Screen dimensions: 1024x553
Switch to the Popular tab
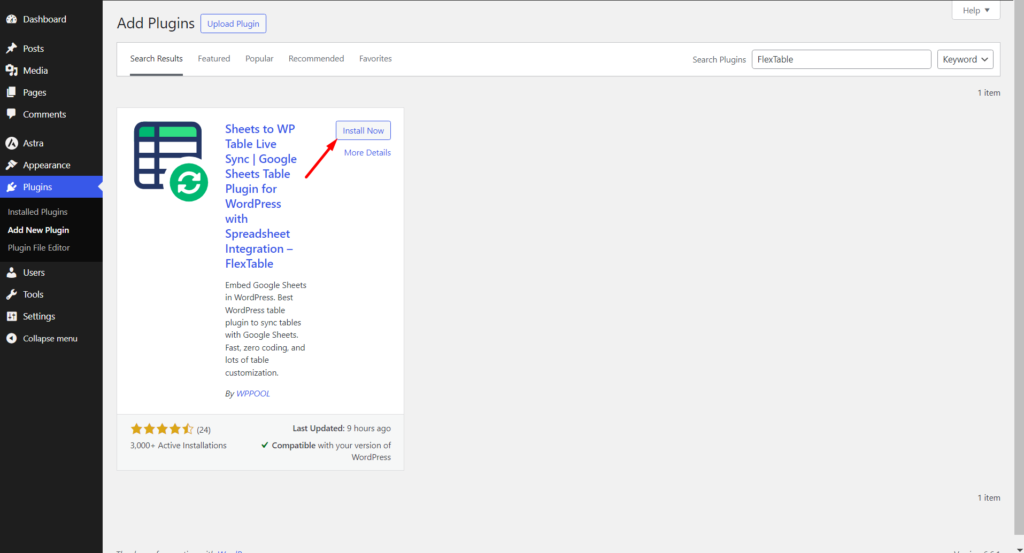coord(259,59)
